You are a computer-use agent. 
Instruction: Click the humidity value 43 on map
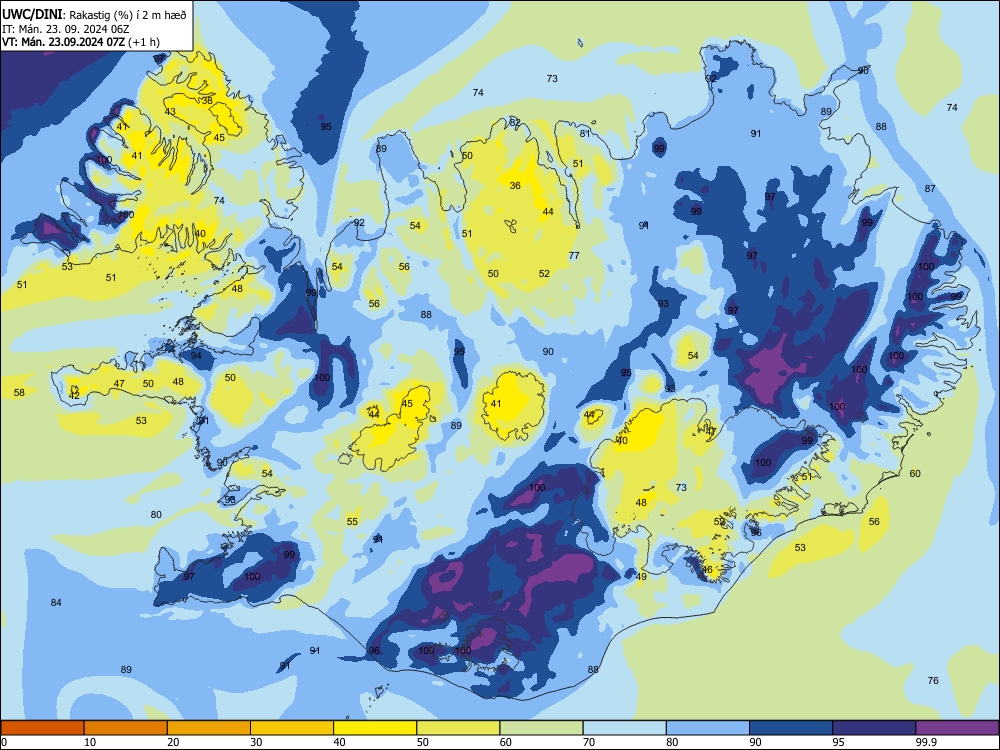170,112
